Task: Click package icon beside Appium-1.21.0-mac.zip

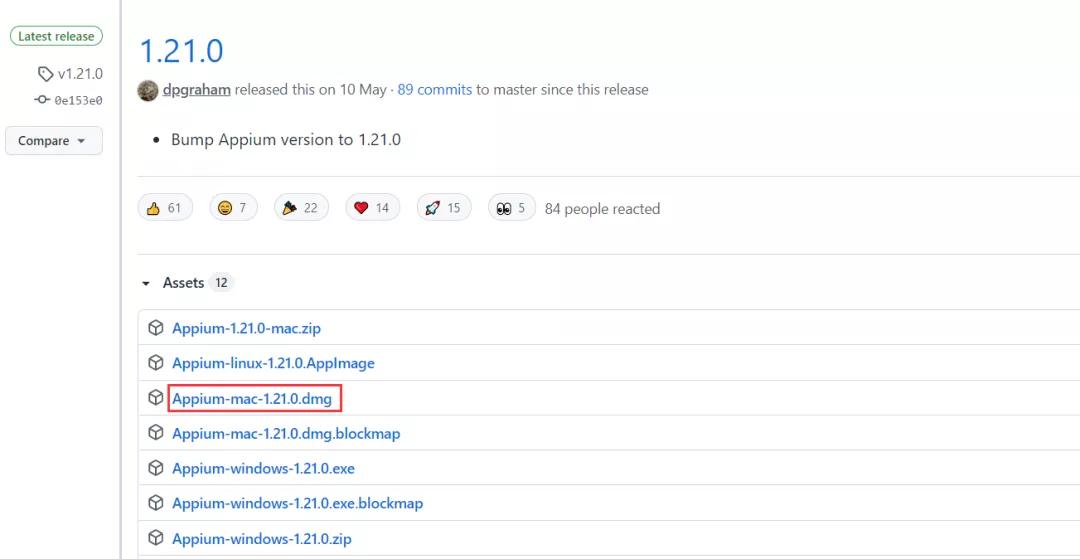Action: click(x=156, y=328)
